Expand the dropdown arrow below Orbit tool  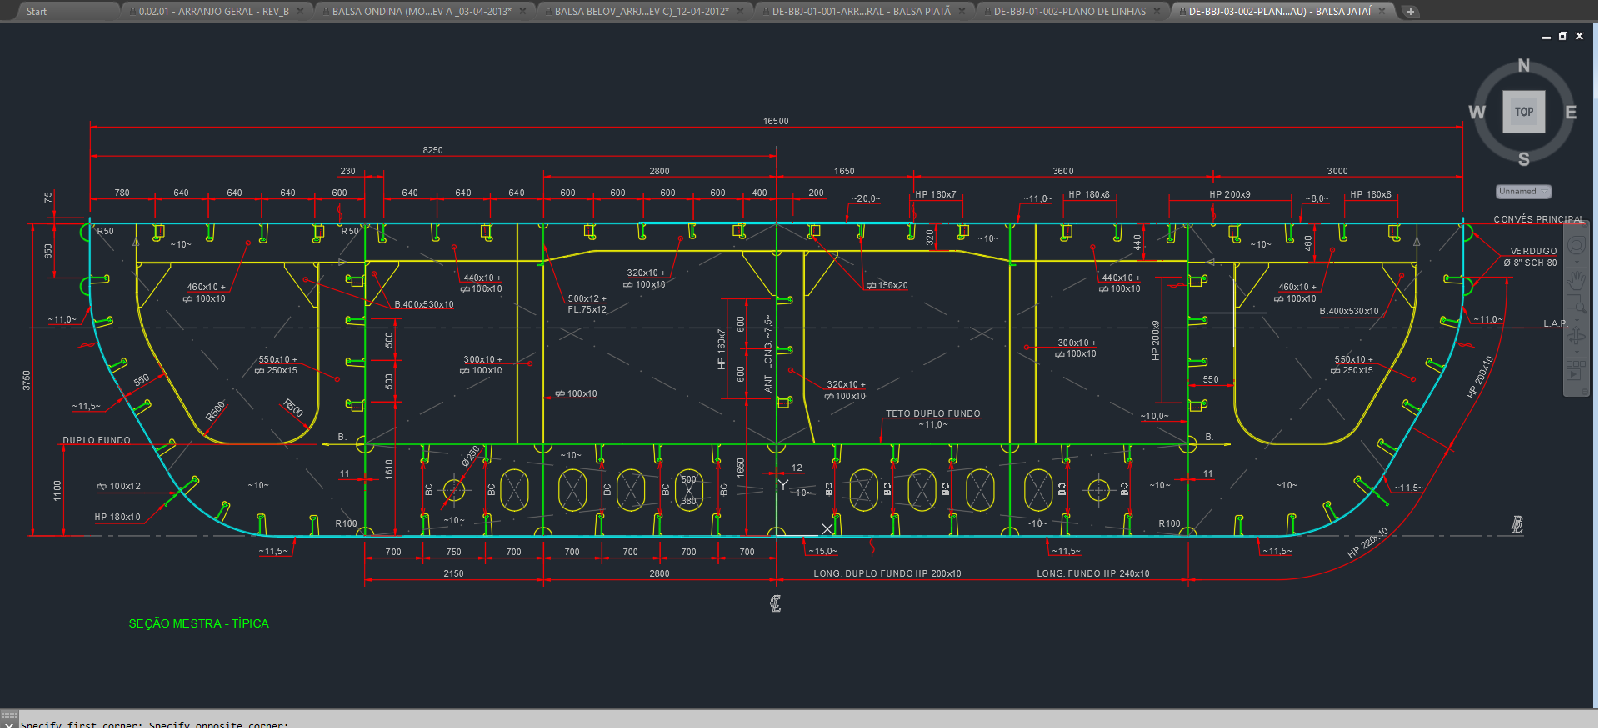[1576, 353]
